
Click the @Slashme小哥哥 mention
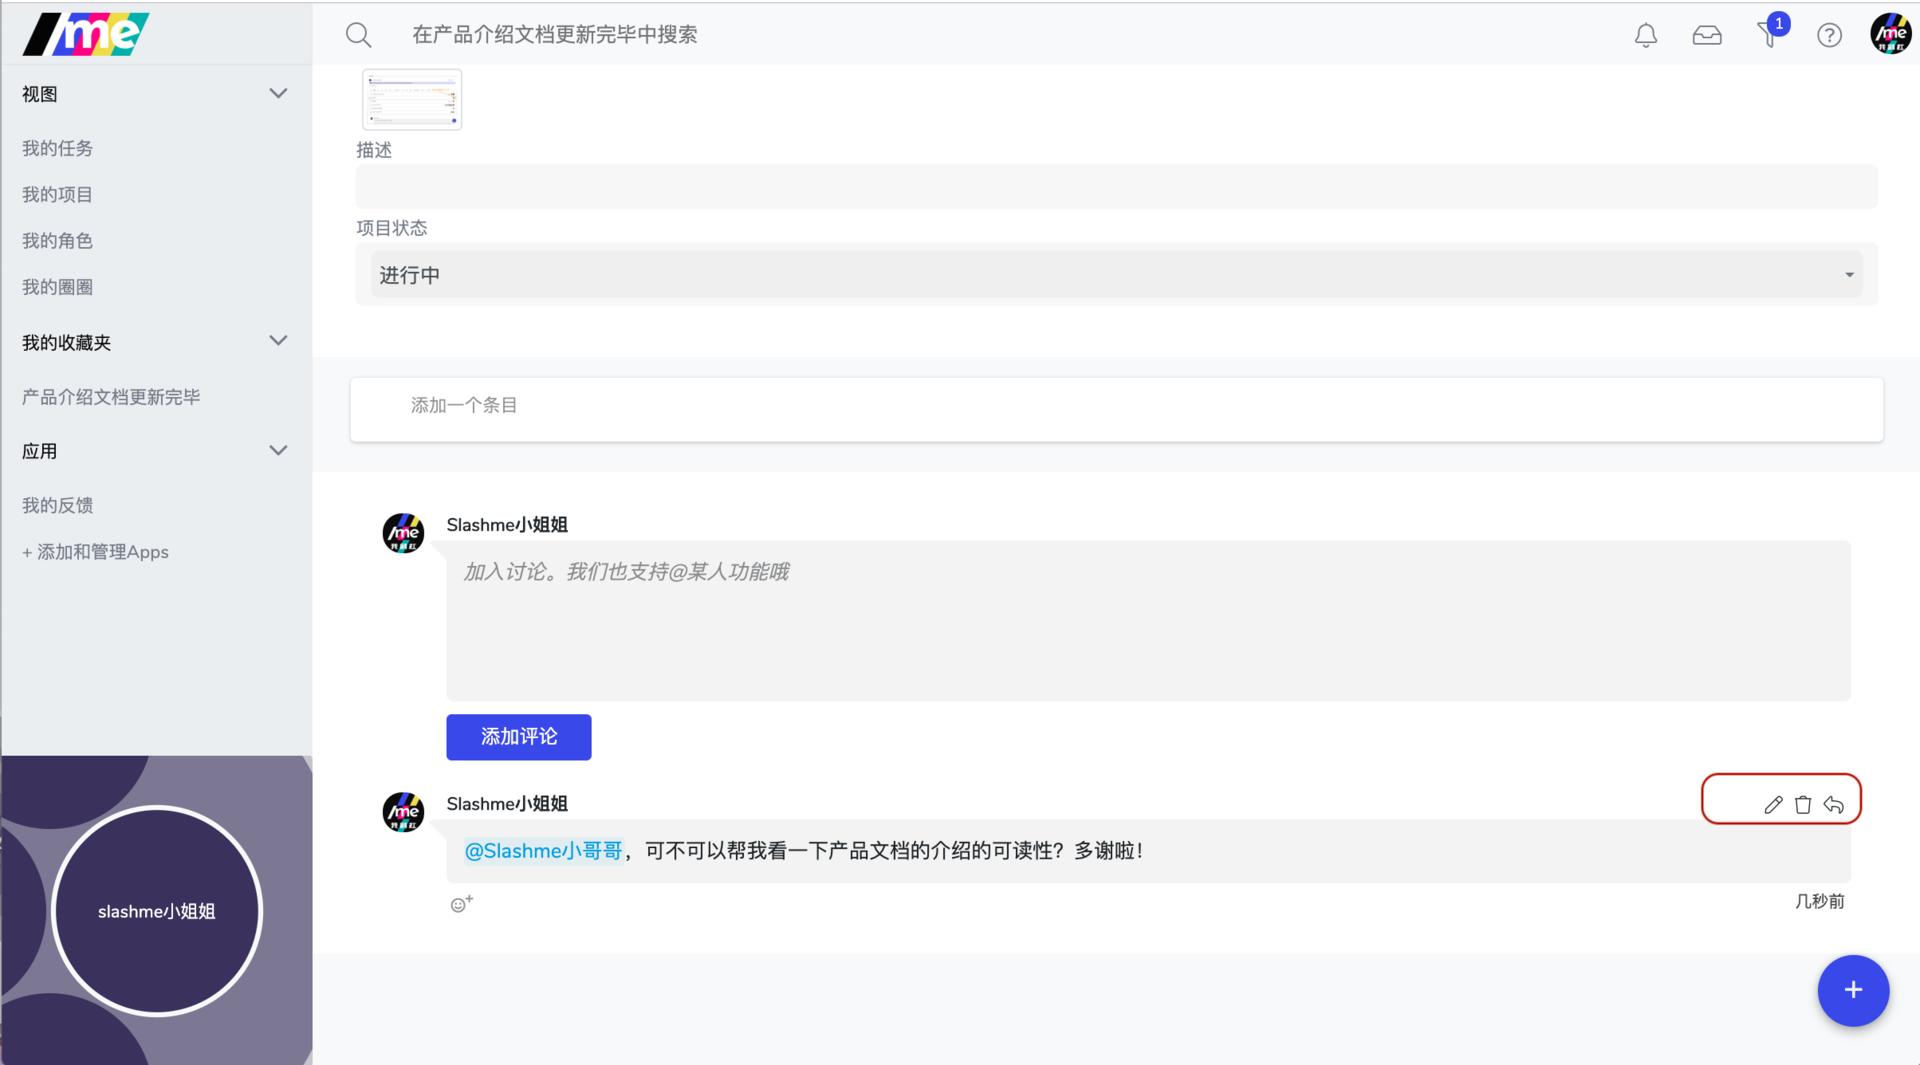click(x=543, y=851)
